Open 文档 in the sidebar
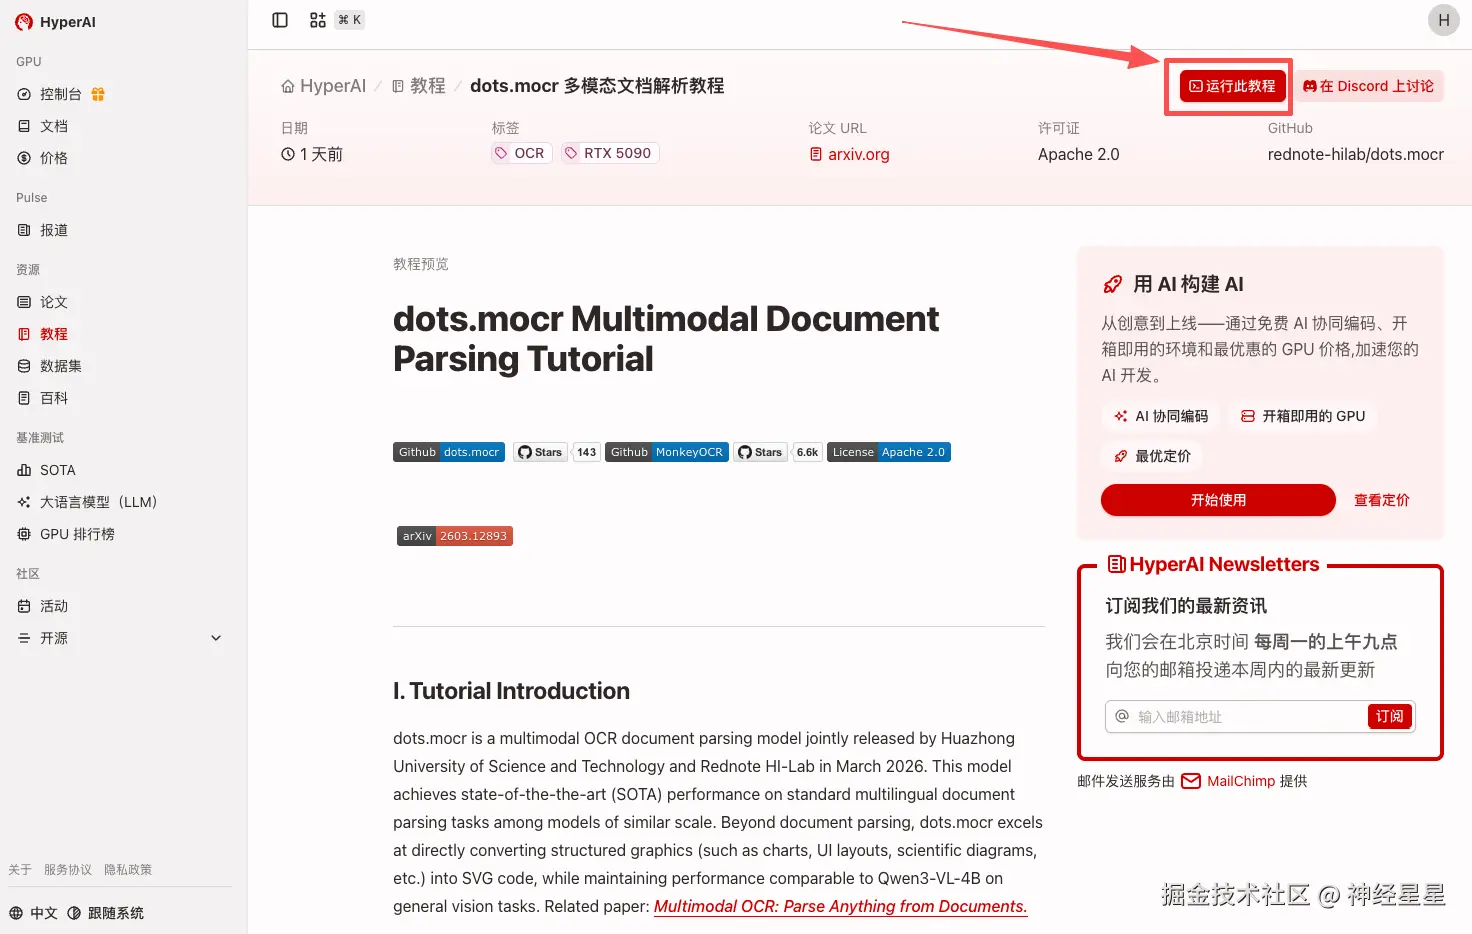1472x934 pixels. (54, 126)
